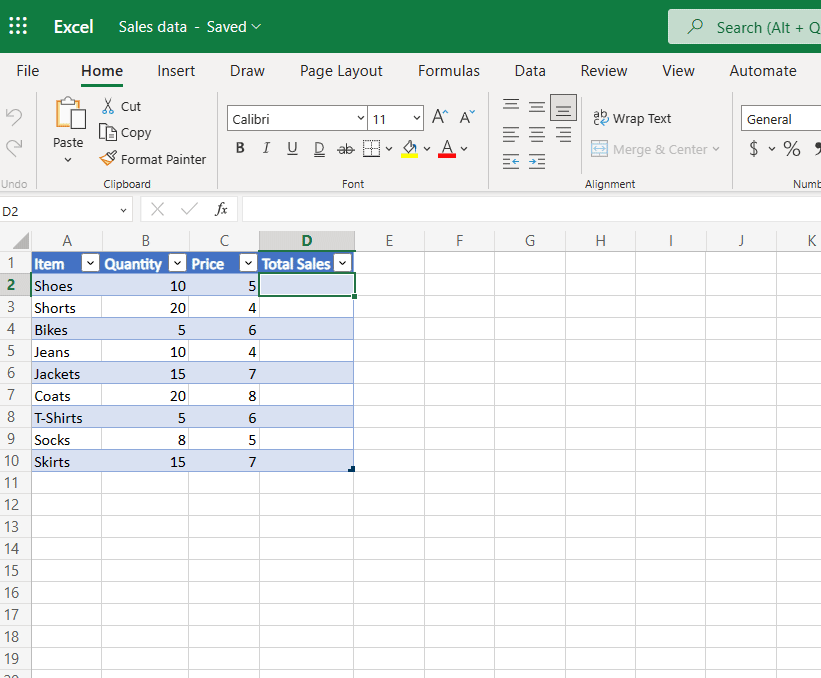
Task: Select the Format Painter tool
Action: click(152, 159)
